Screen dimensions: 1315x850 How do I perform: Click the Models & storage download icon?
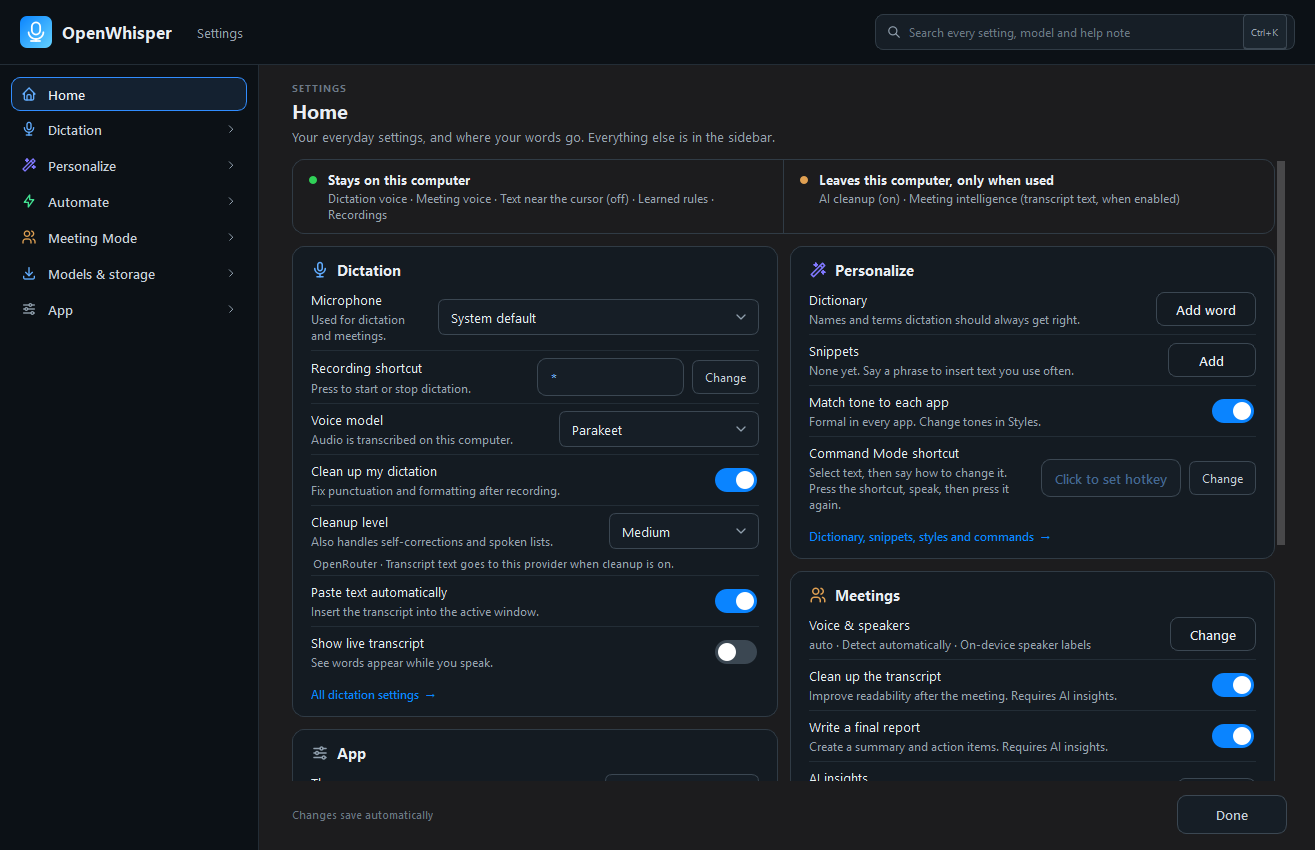point(29,274)
